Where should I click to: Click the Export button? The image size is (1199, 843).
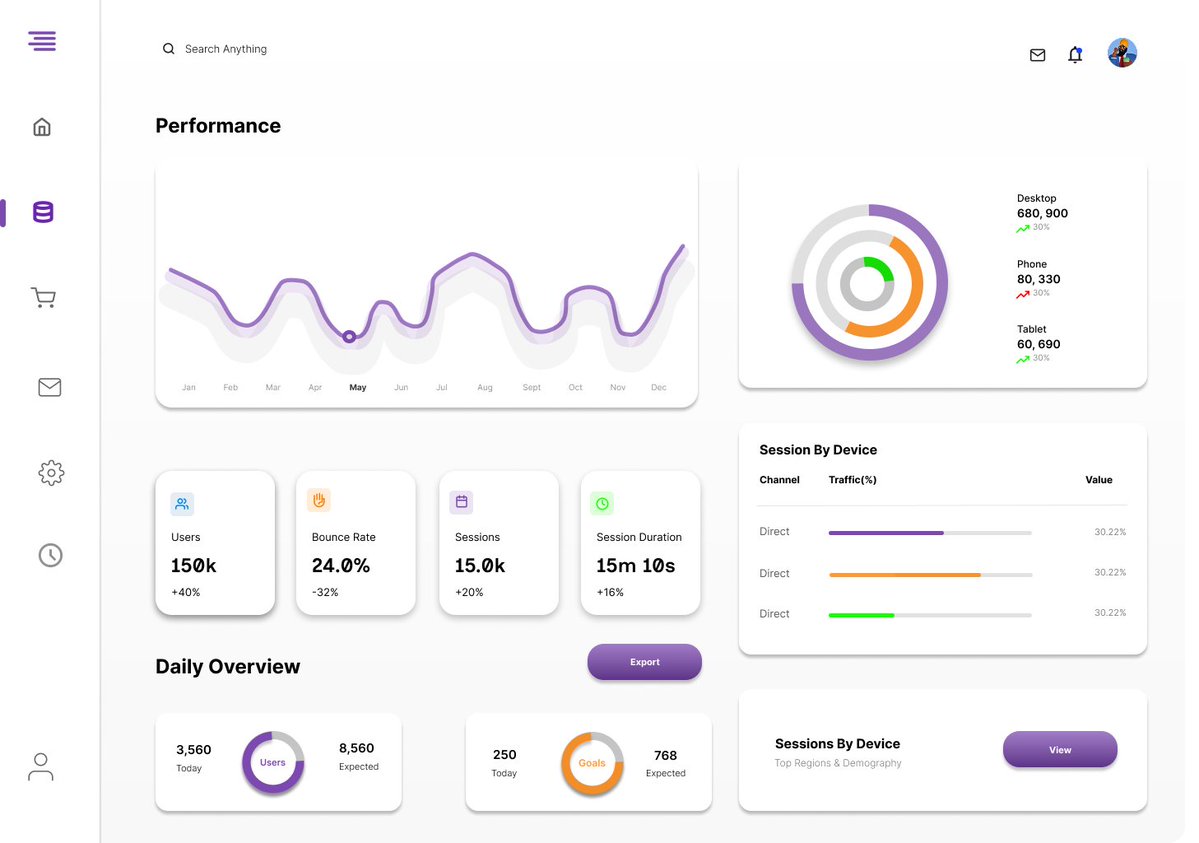(x=645, y=662)
